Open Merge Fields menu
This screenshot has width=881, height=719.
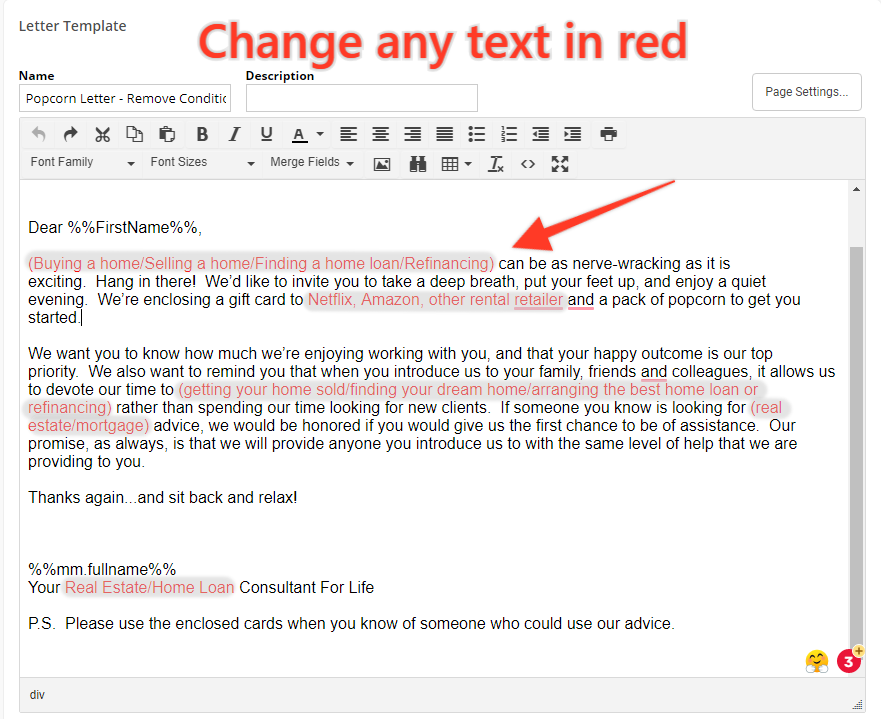312,162
